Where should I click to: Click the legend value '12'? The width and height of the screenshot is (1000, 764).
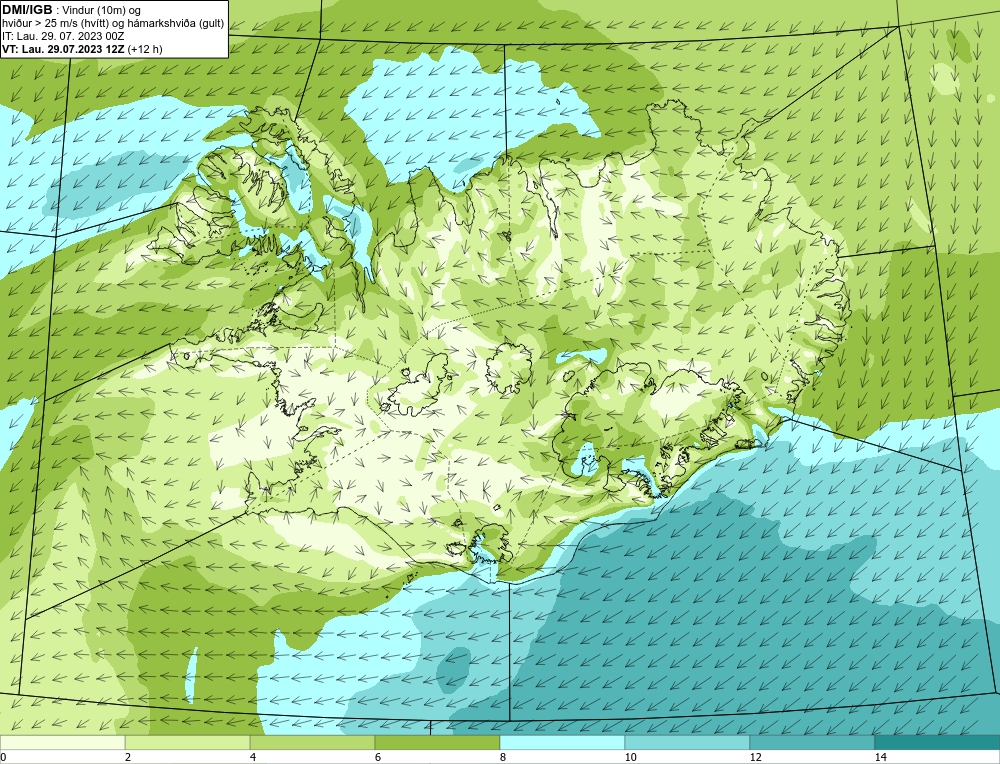[x=756, y=757]
